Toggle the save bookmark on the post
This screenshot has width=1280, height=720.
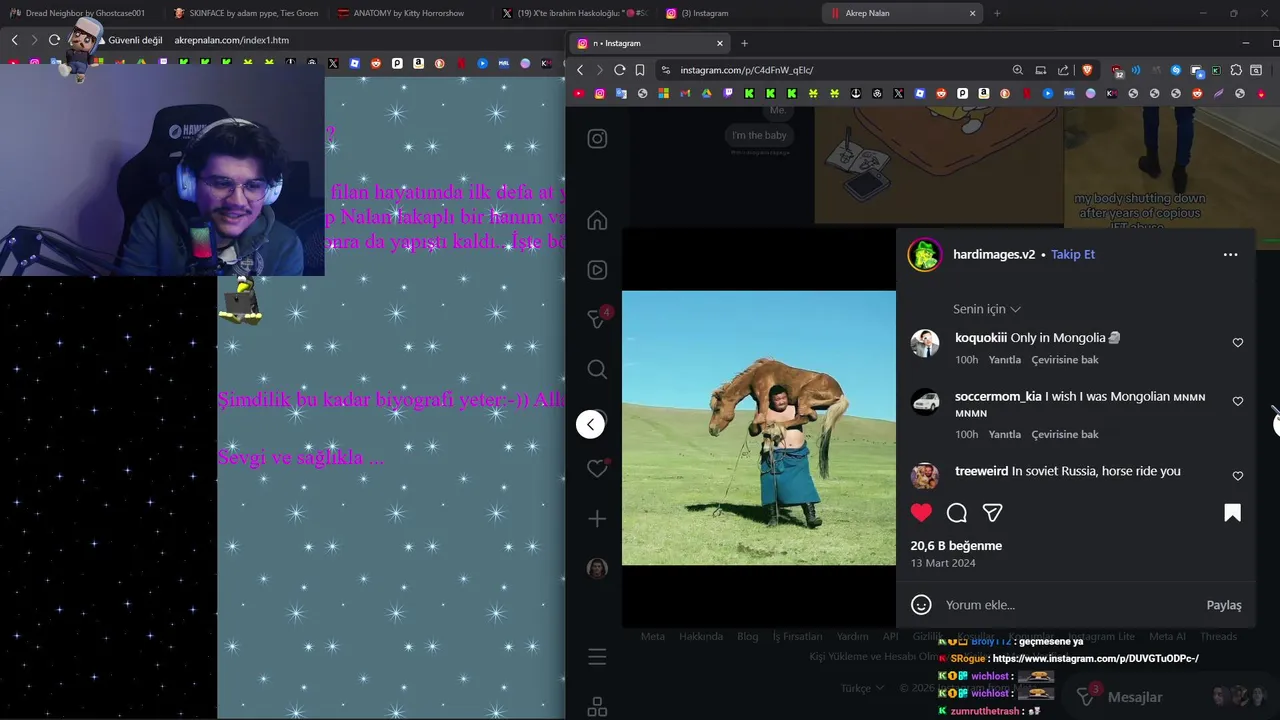point(1232,513)
